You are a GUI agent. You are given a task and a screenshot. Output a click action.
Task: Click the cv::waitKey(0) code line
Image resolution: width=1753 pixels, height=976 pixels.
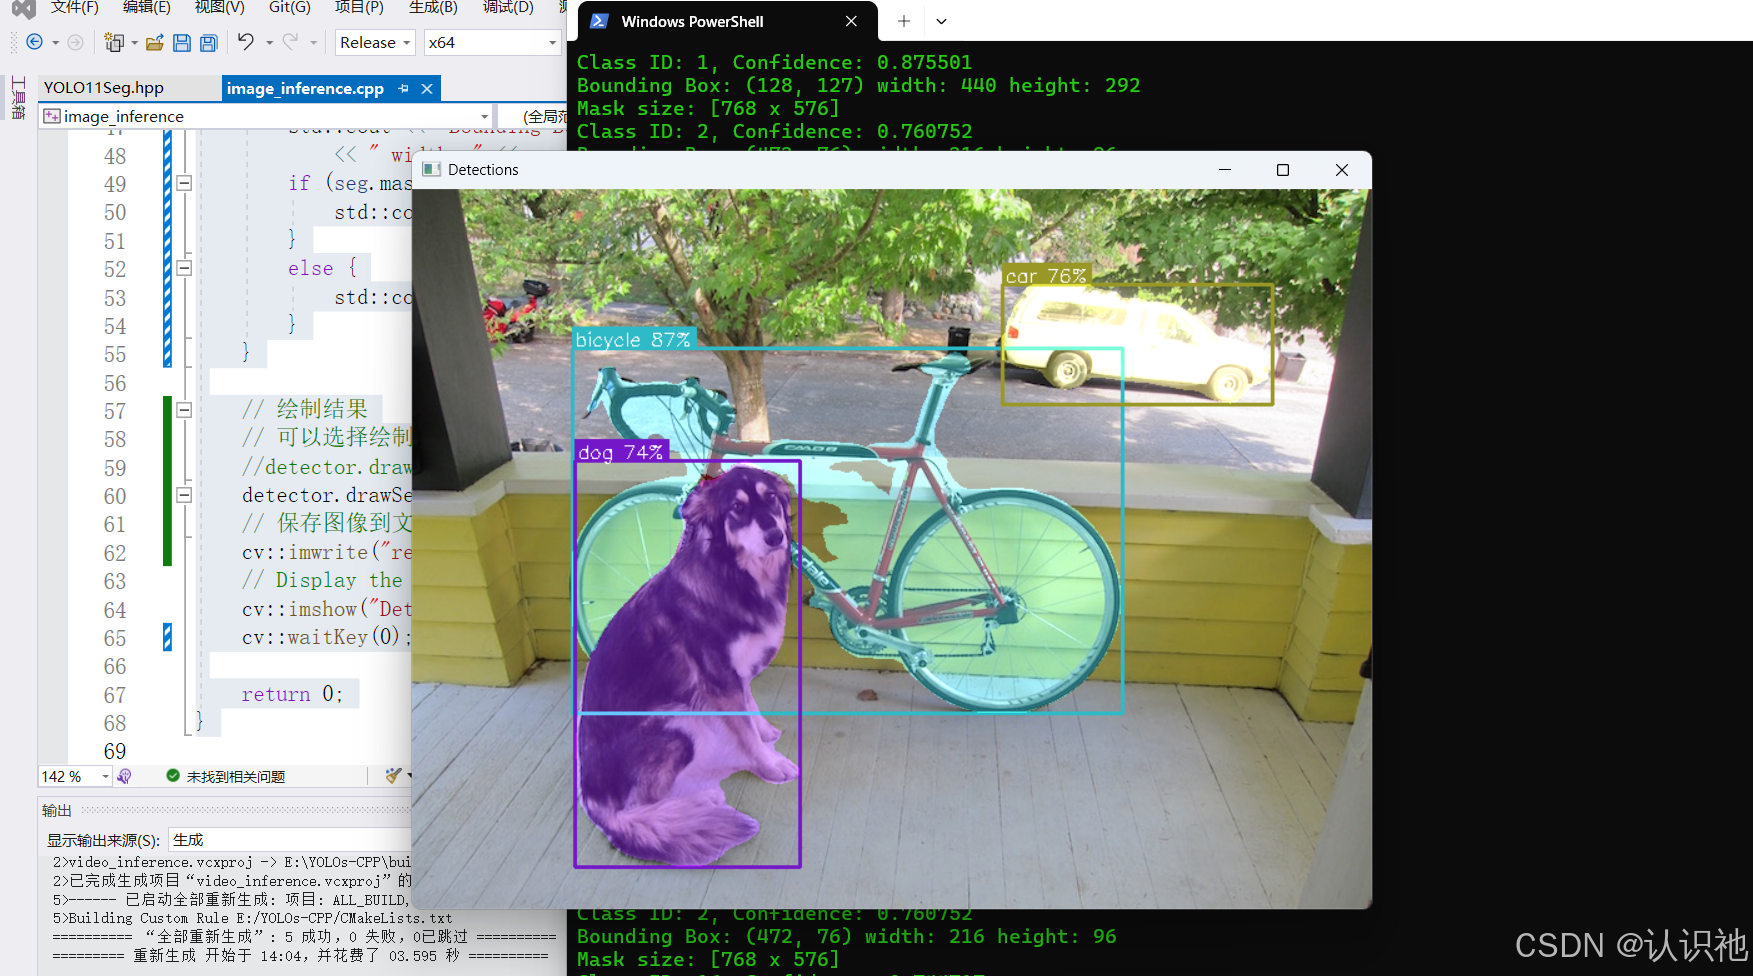(325, 637)
